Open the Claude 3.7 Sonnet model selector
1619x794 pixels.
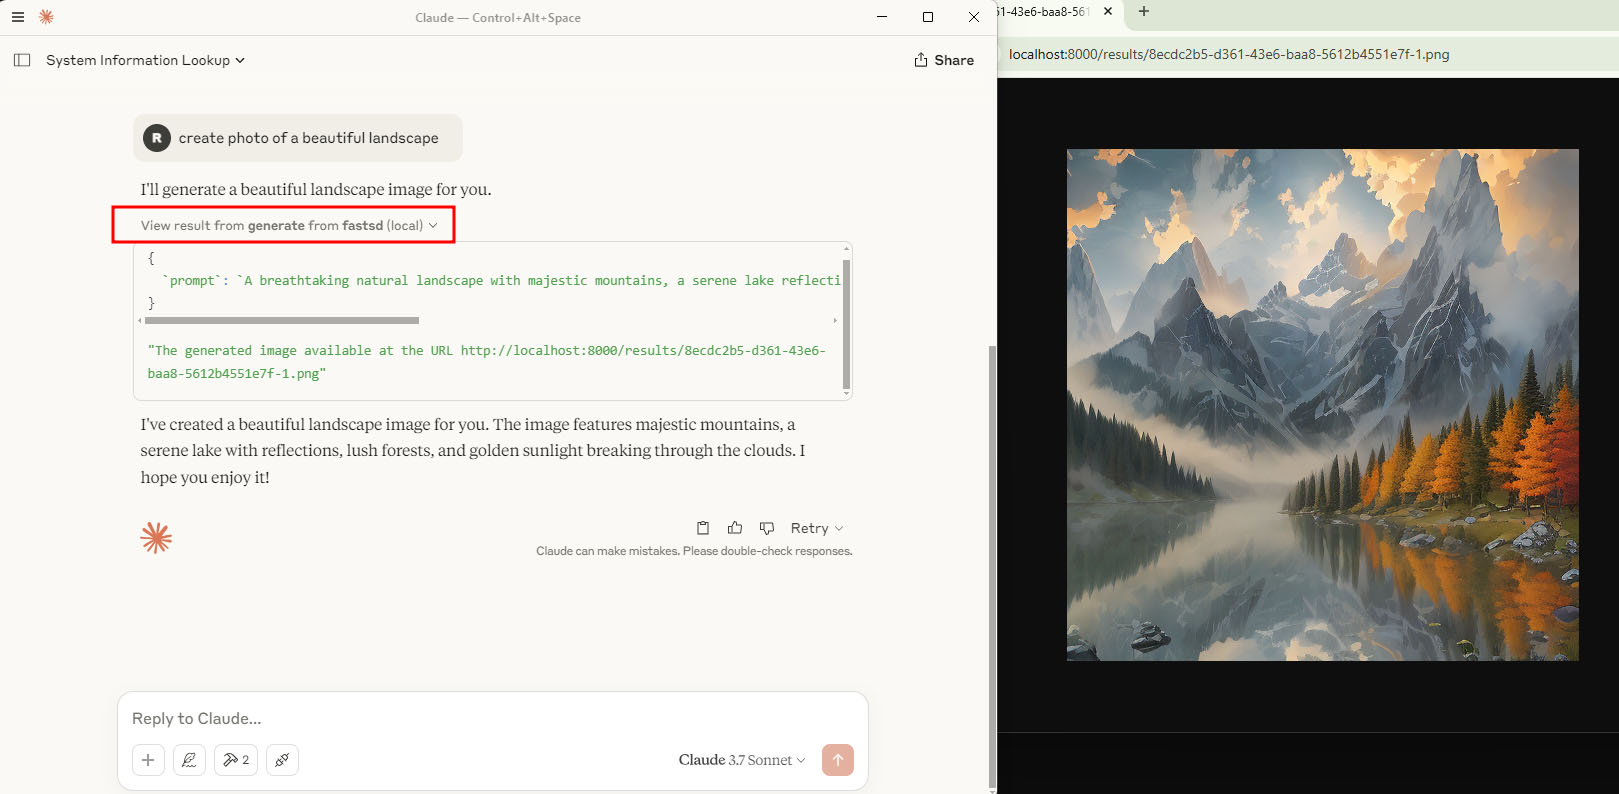pos(741,760)
